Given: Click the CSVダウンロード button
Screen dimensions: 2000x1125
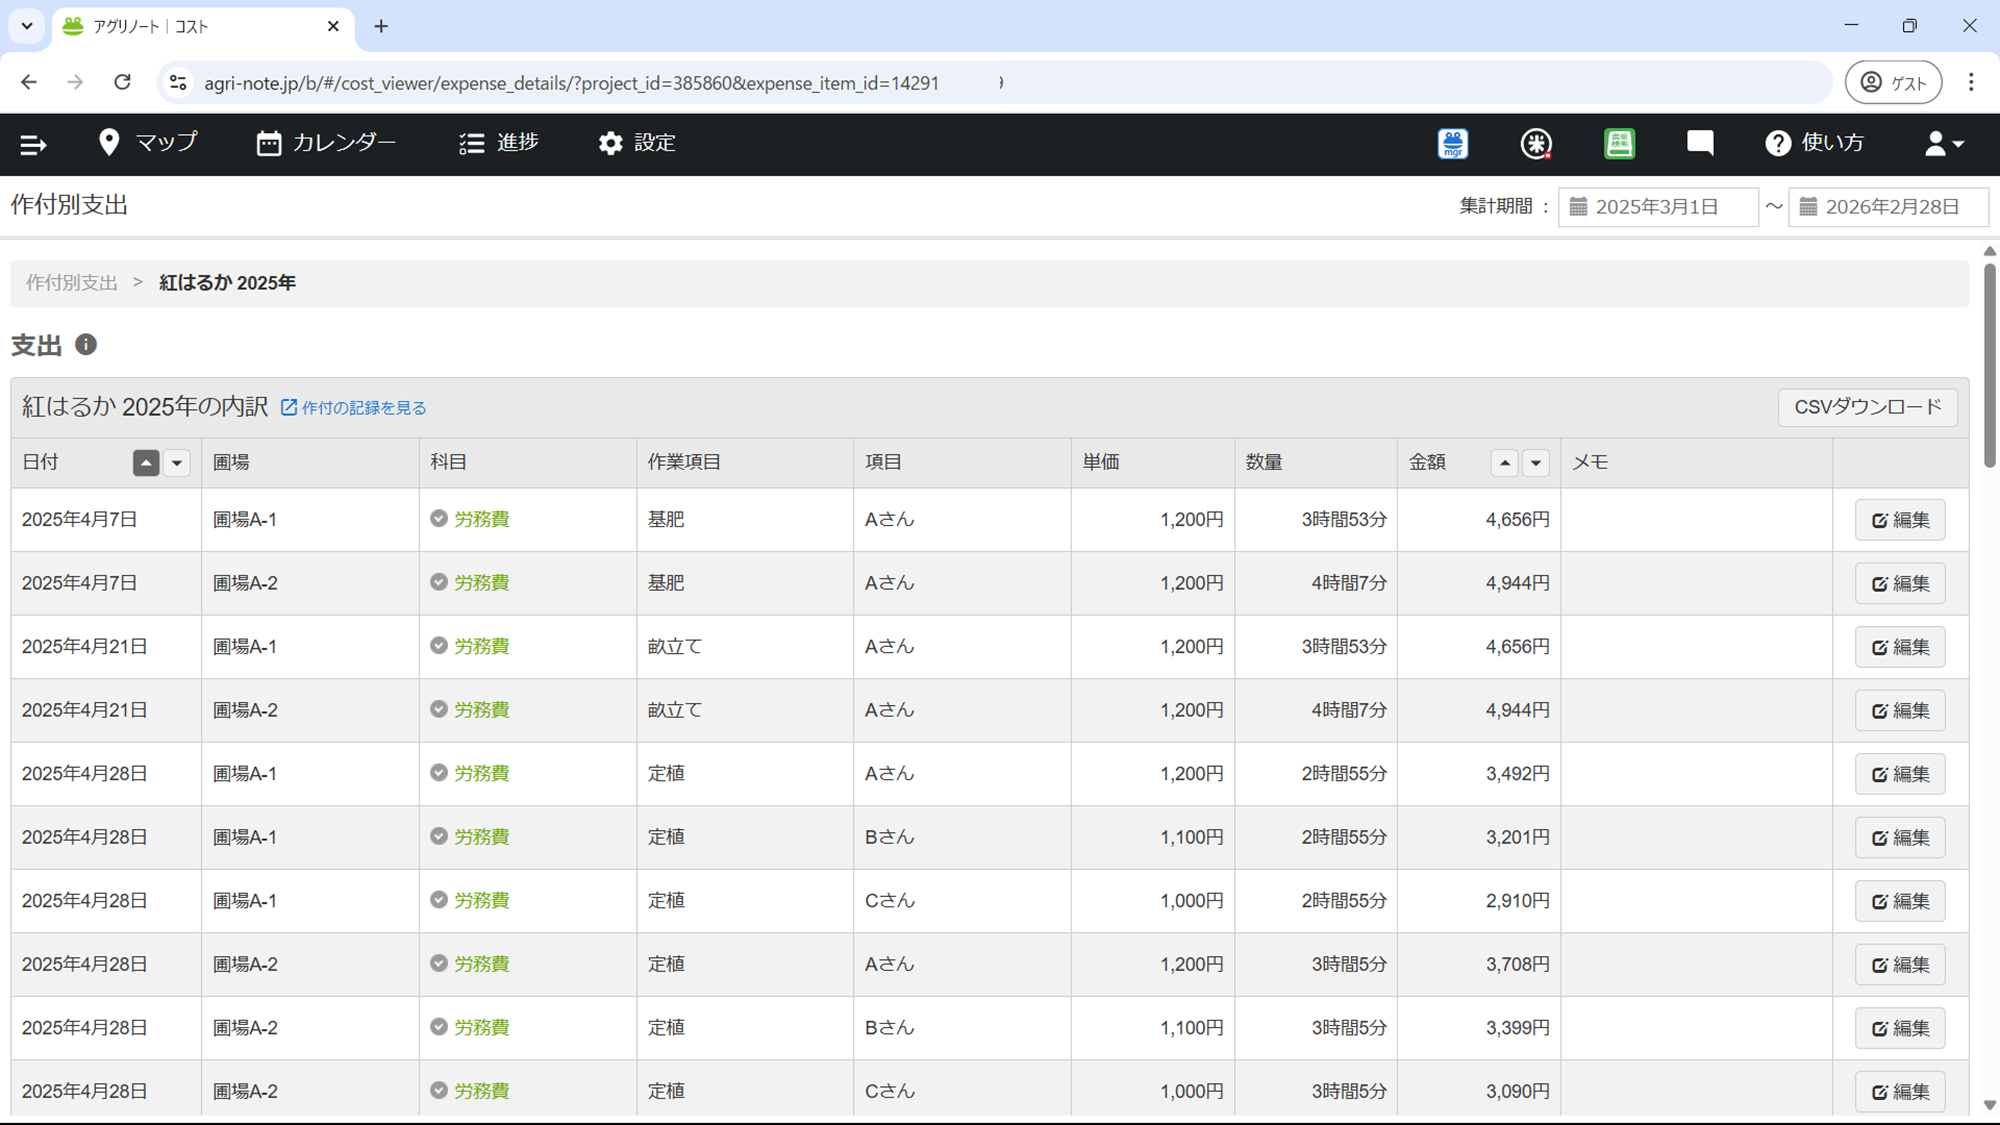Looking at the screenshot, I should pos(1867,407).
